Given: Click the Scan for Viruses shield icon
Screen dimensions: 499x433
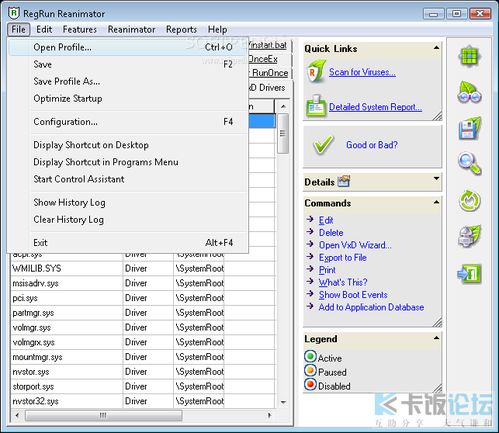Looking at the screenshot, I should pos(315,71).
